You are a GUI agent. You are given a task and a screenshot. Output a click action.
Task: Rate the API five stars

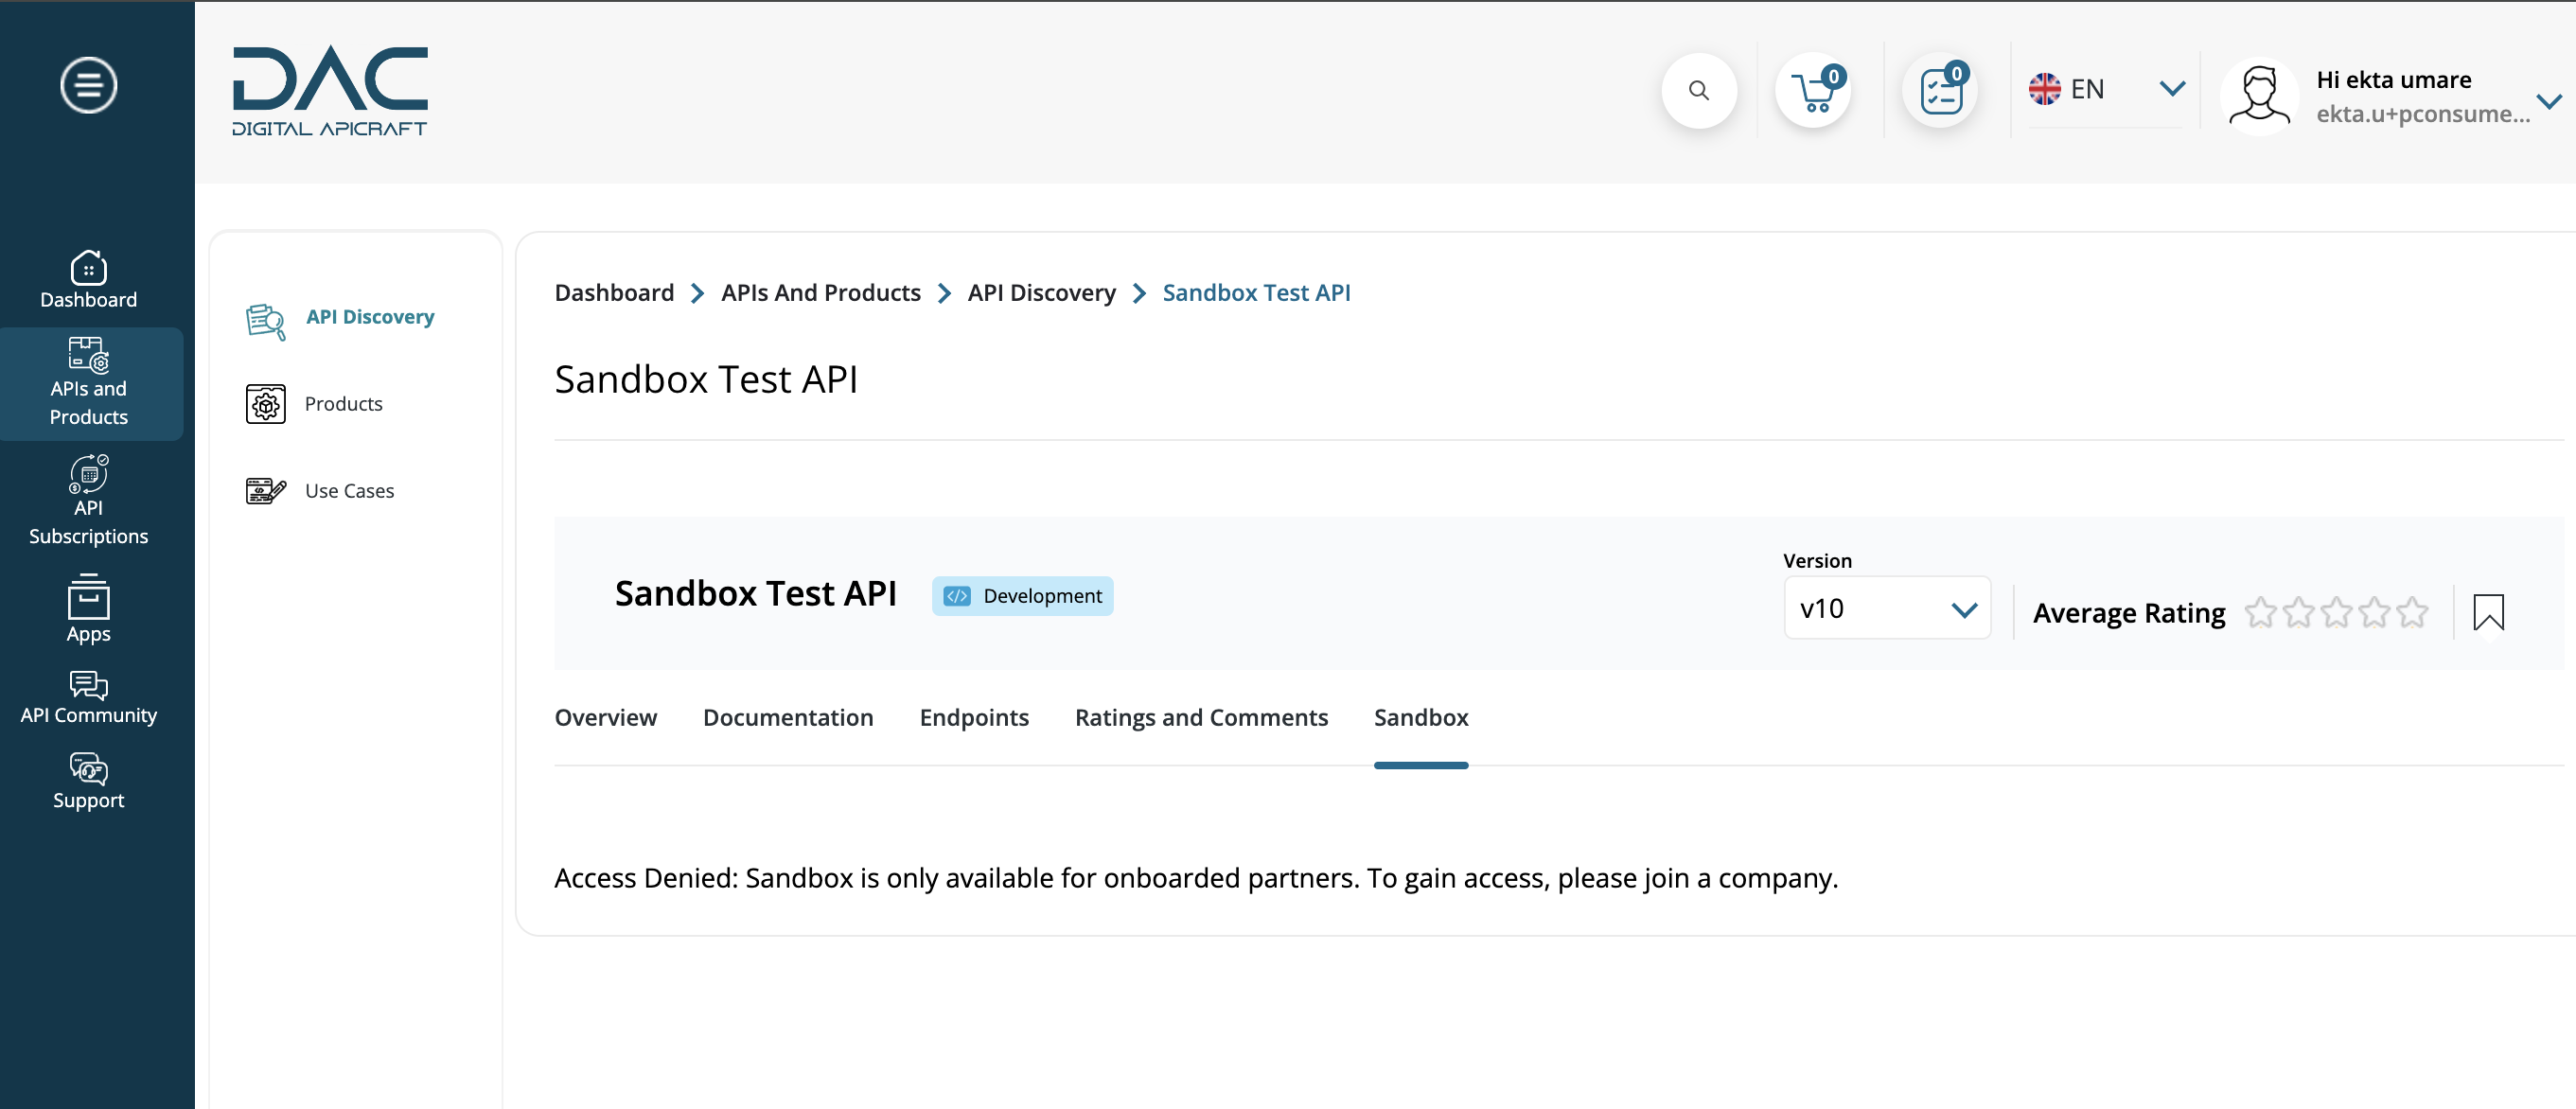click(2412, 612)
